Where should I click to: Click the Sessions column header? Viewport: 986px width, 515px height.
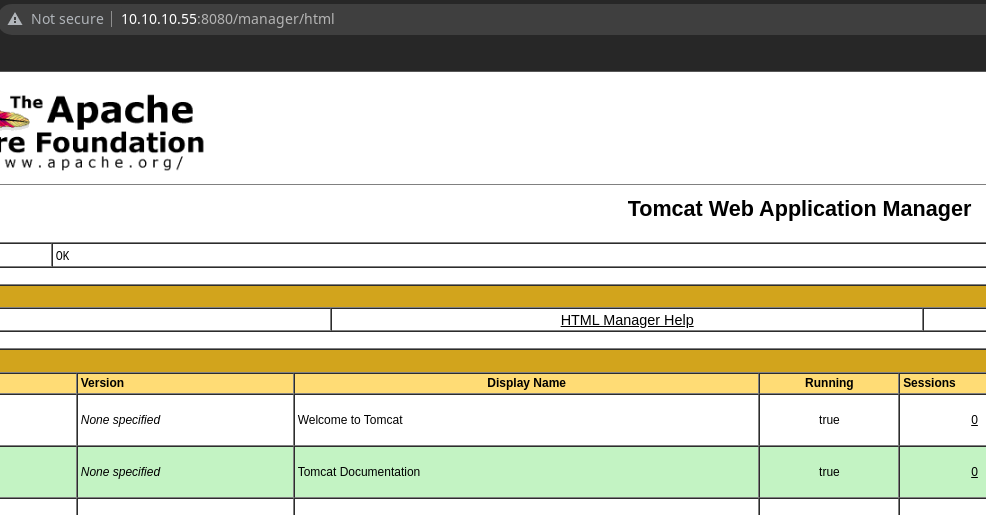[x=929, y=383]
